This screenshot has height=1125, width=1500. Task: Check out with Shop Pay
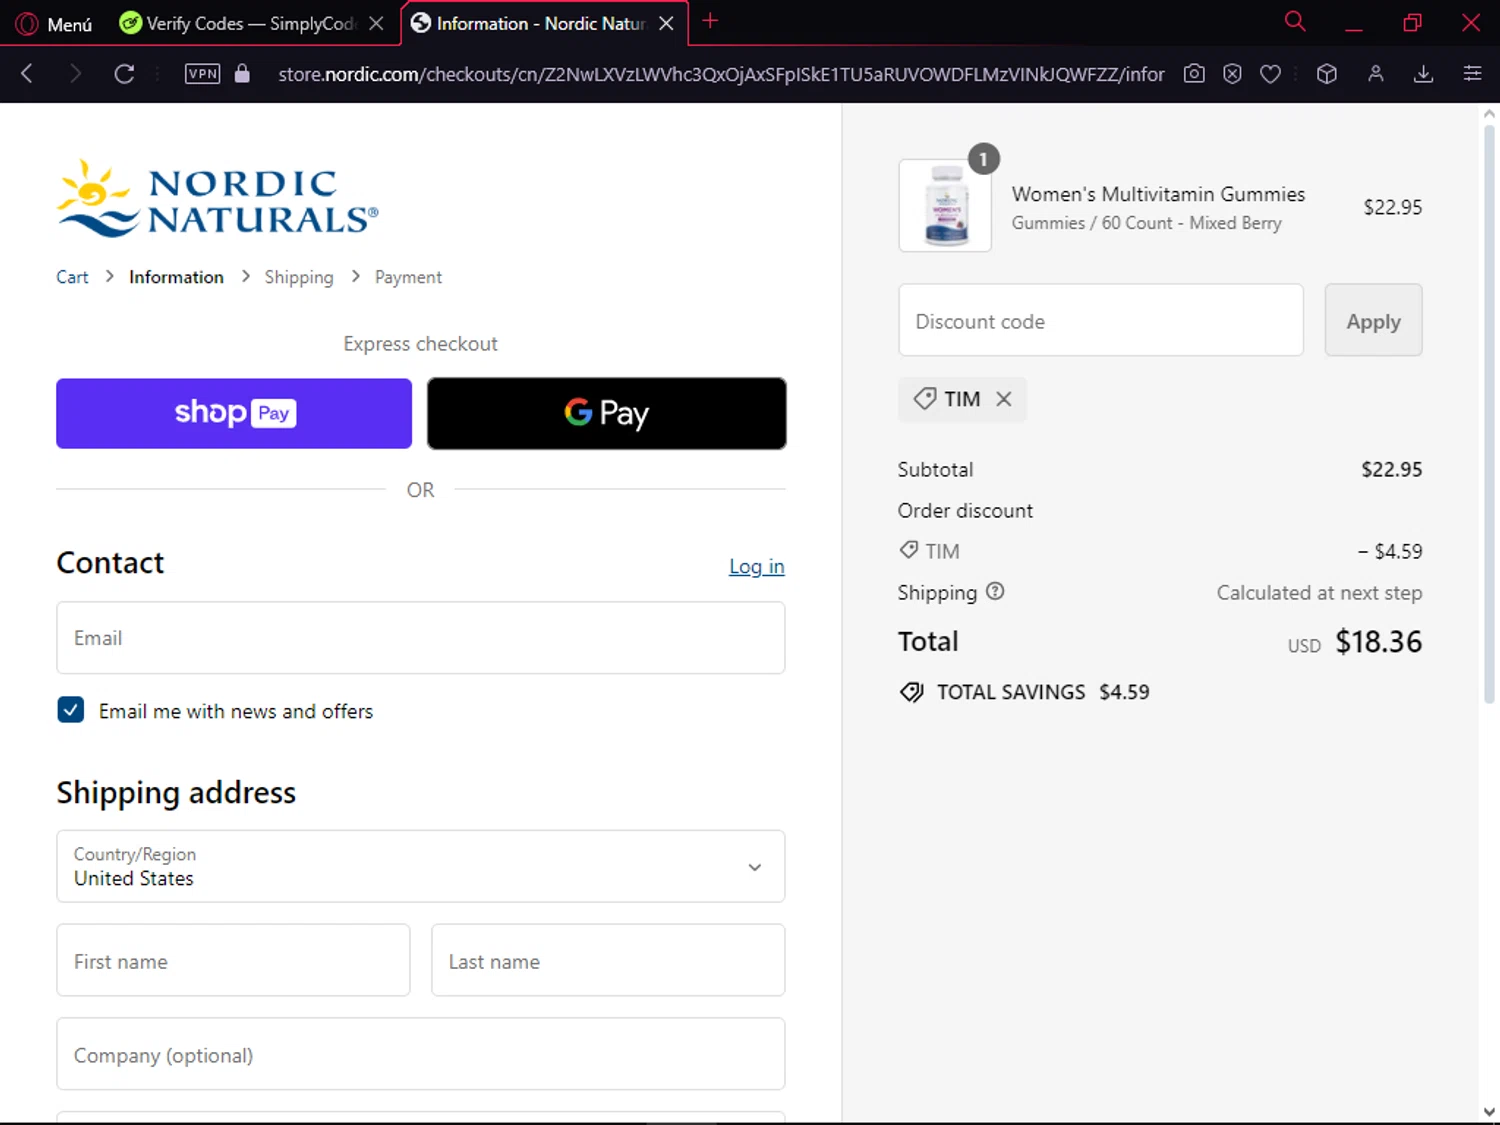234,413
